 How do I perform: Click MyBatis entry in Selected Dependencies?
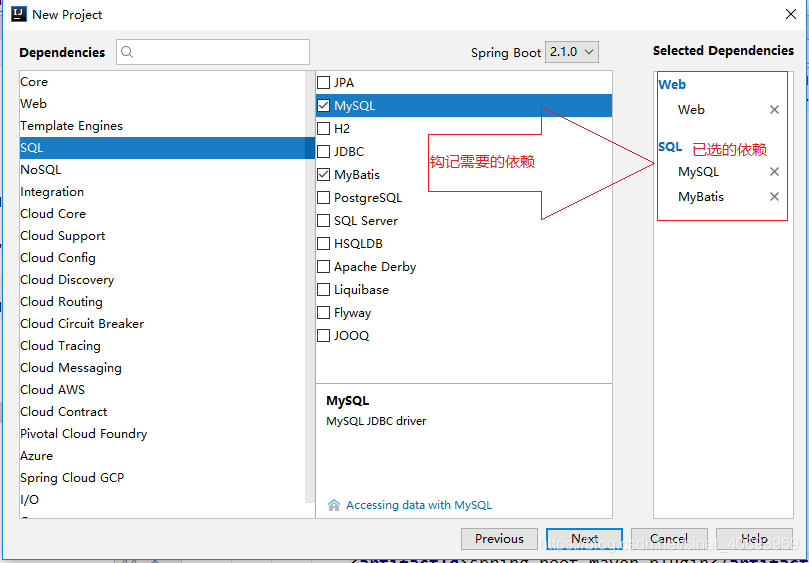point(701,197)
